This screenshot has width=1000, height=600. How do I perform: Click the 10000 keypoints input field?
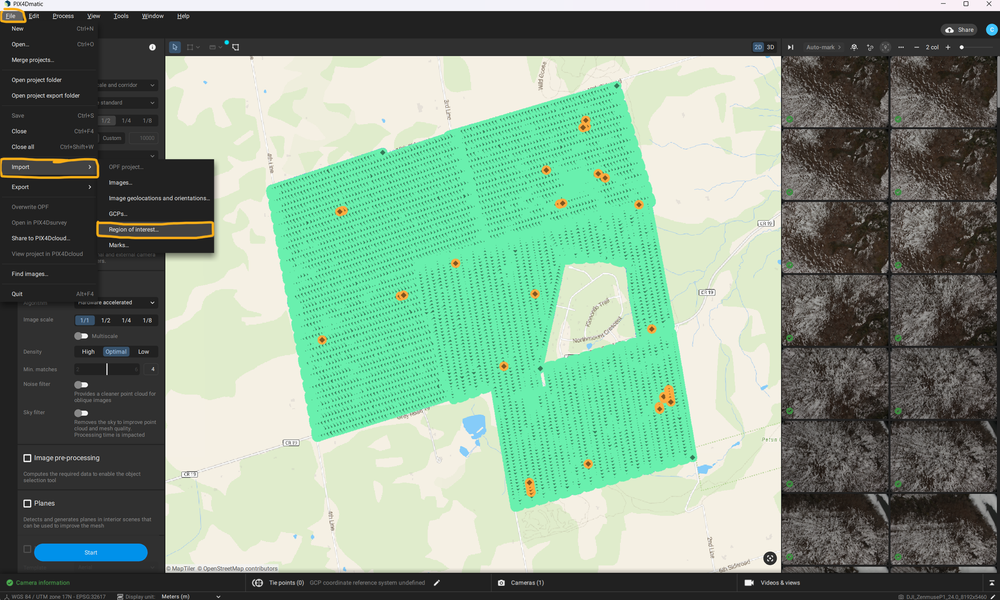143,138
